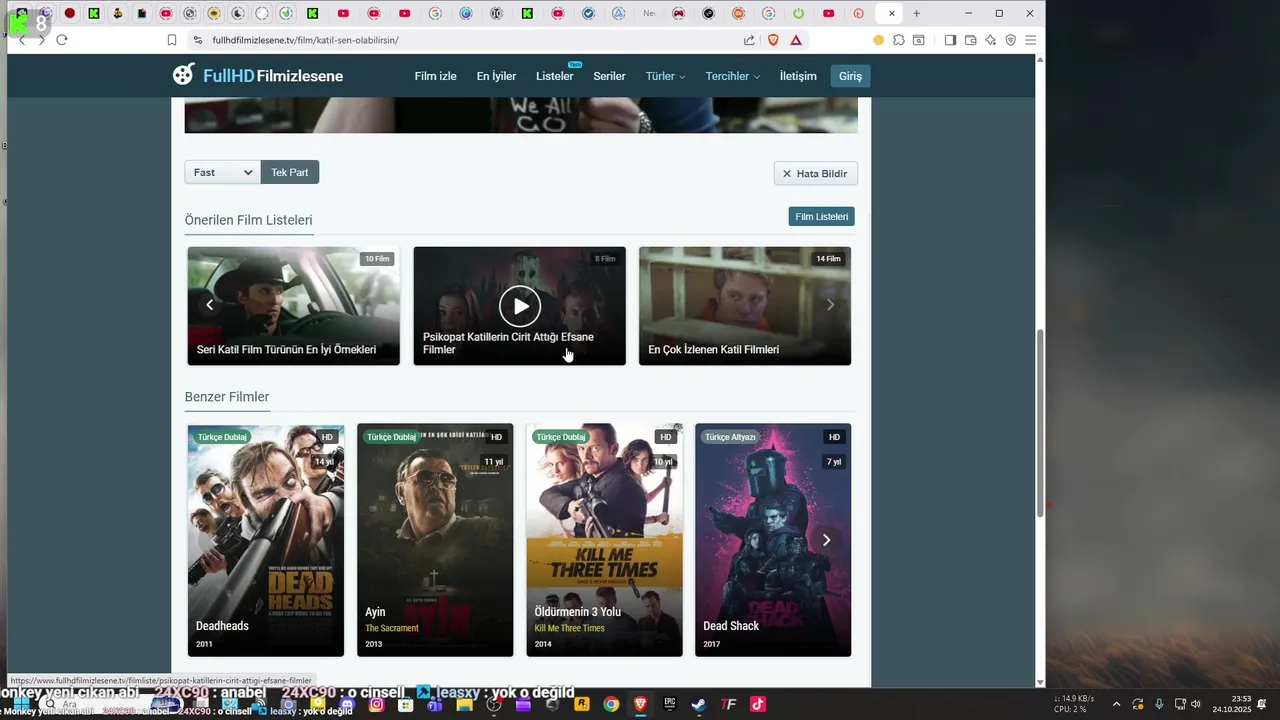This screenshot has width=1280, height=720.
Task: Open Öldürmenin 3 Yolu movie card
Action: tap(604, 540)
